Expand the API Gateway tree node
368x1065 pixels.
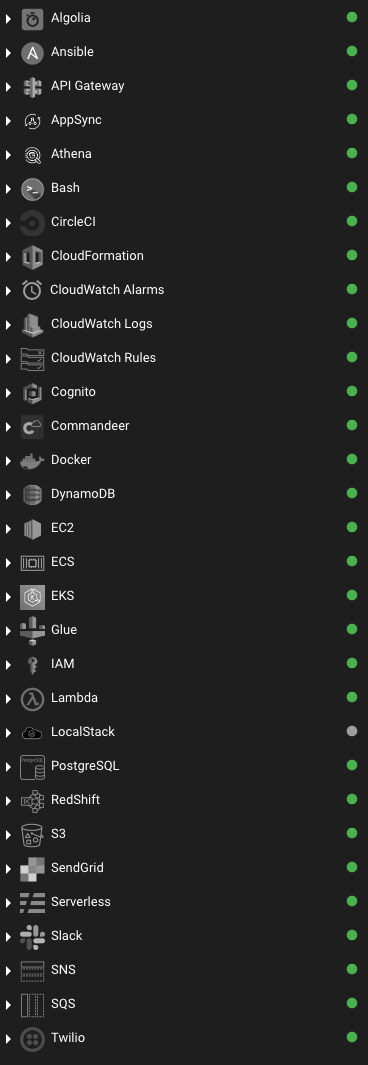click(x=9, y=87)
